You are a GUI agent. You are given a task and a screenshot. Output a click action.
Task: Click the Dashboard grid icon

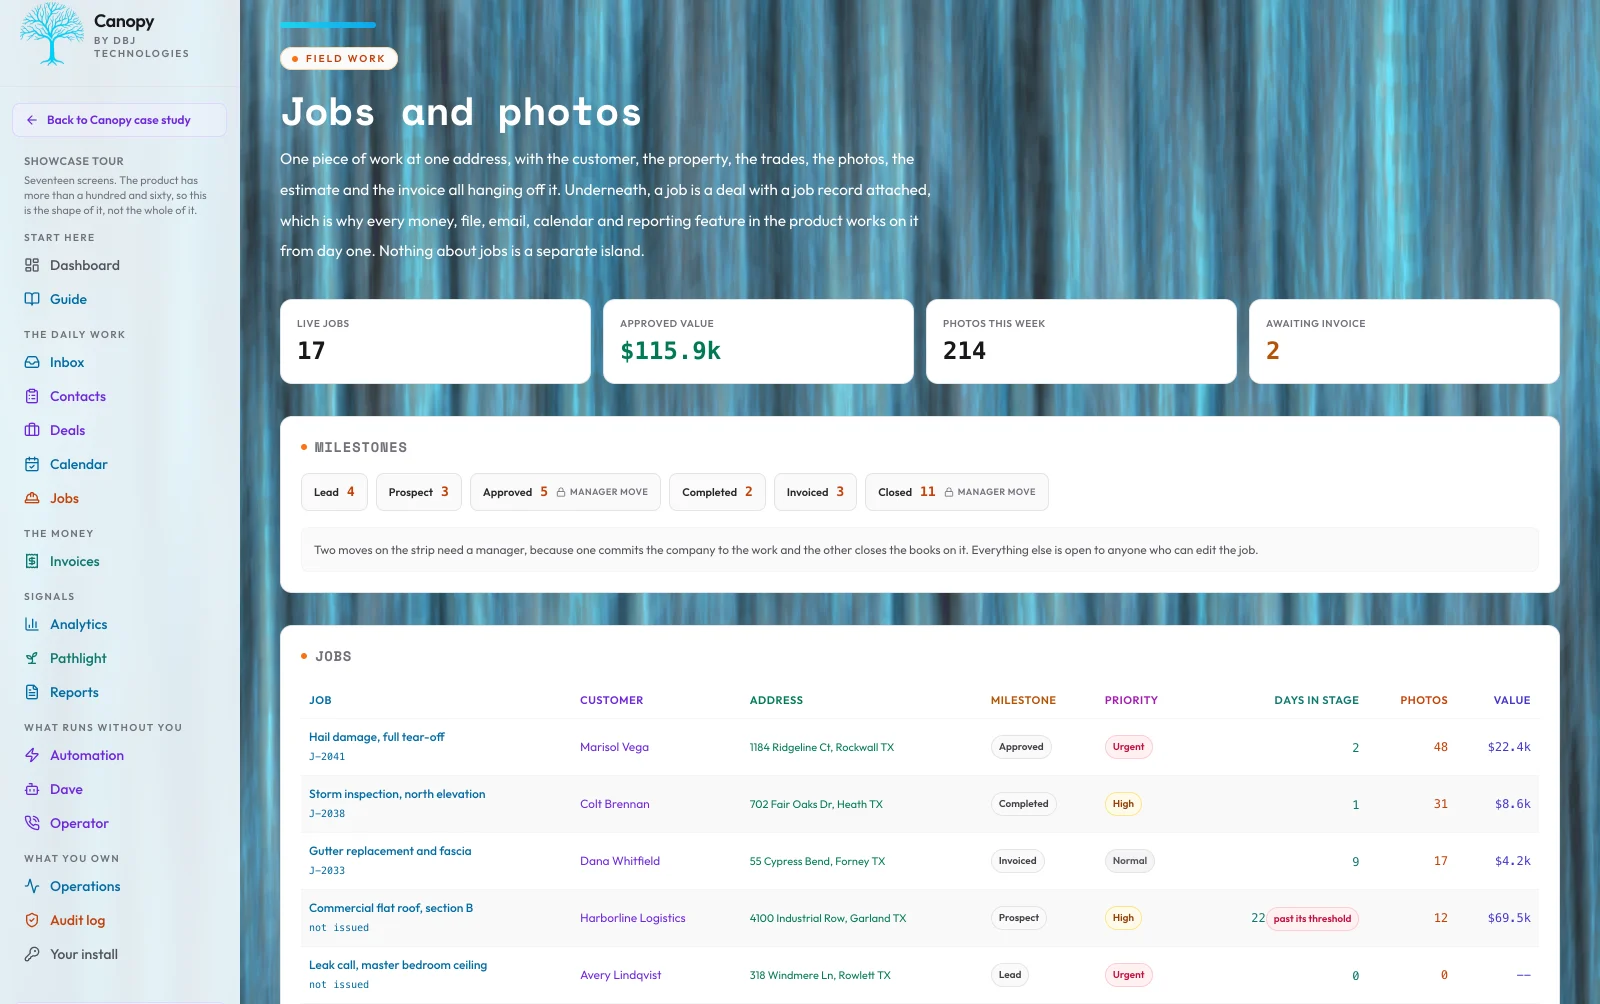click(32, 265)
